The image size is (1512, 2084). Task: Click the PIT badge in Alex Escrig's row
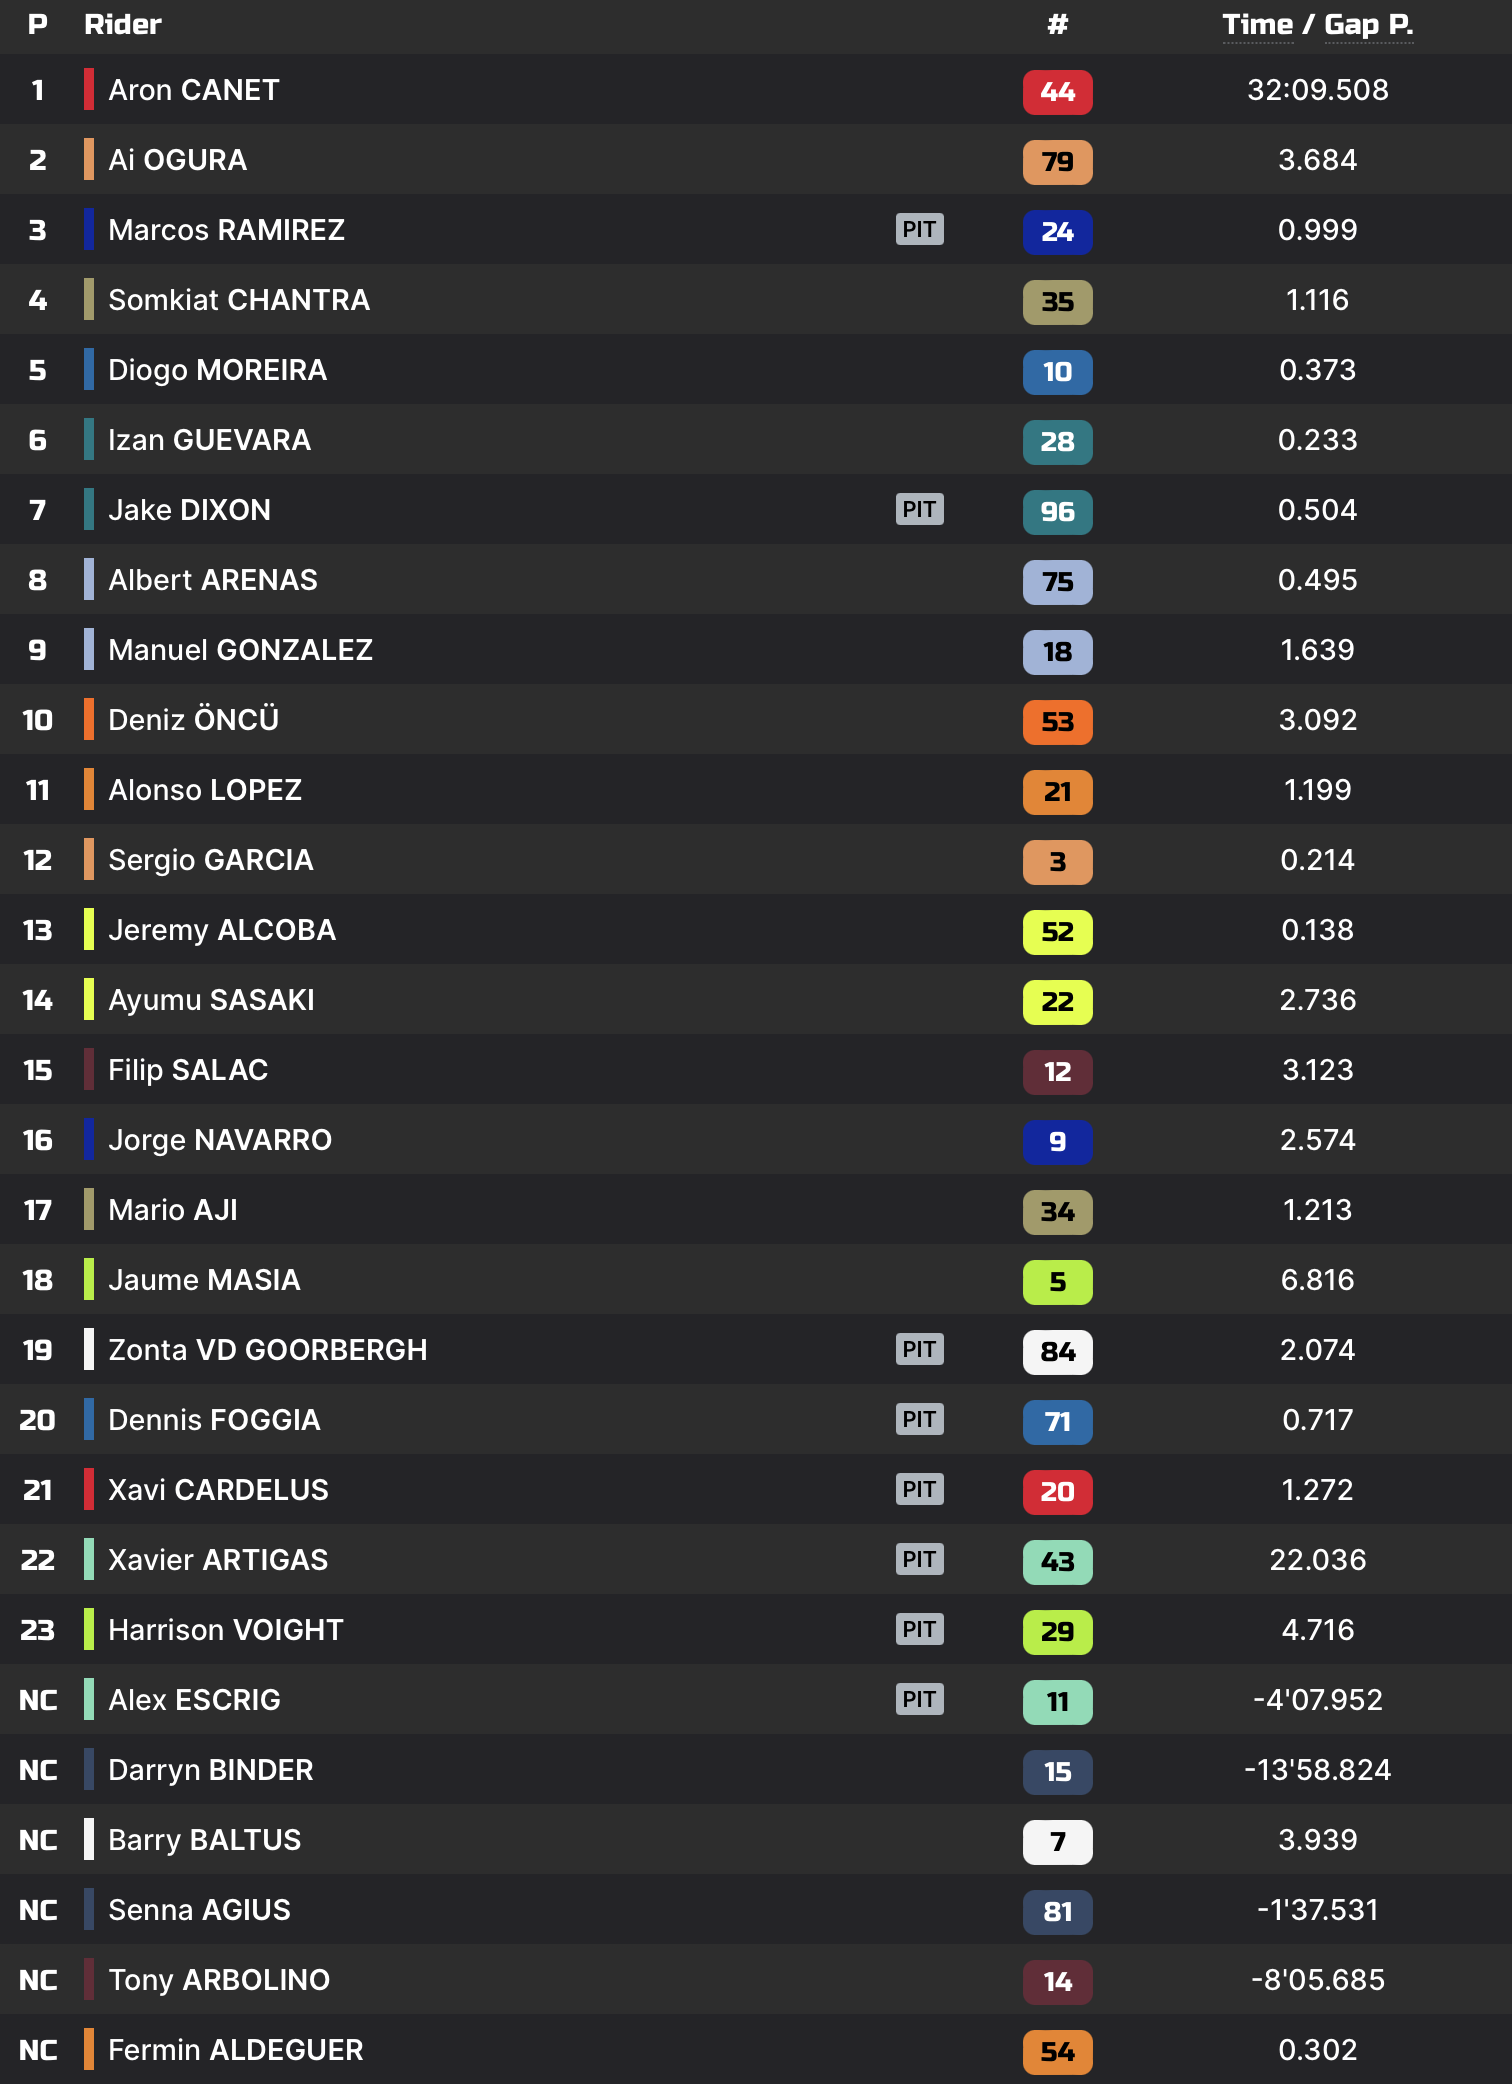tap(919, 1699)
